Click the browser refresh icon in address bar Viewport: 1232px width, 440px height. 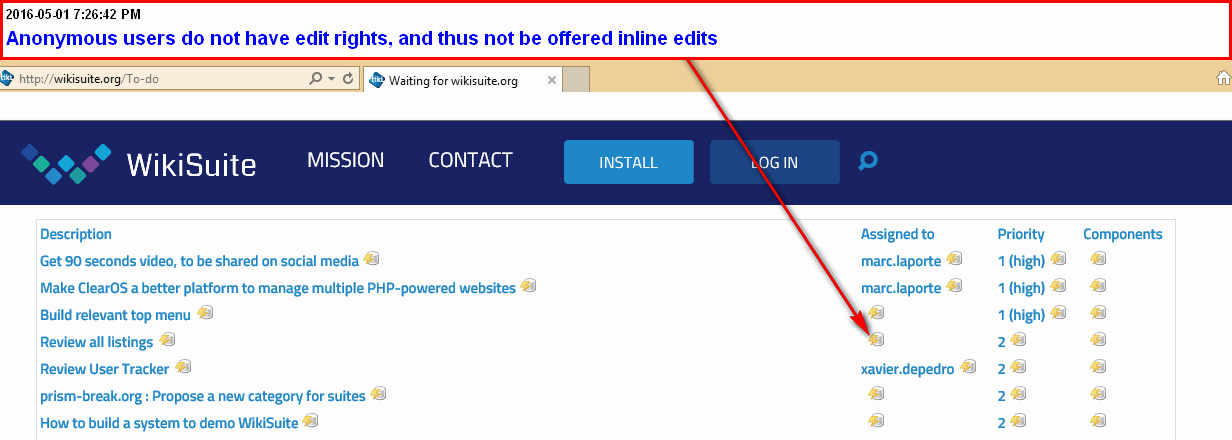click(348, 79)
